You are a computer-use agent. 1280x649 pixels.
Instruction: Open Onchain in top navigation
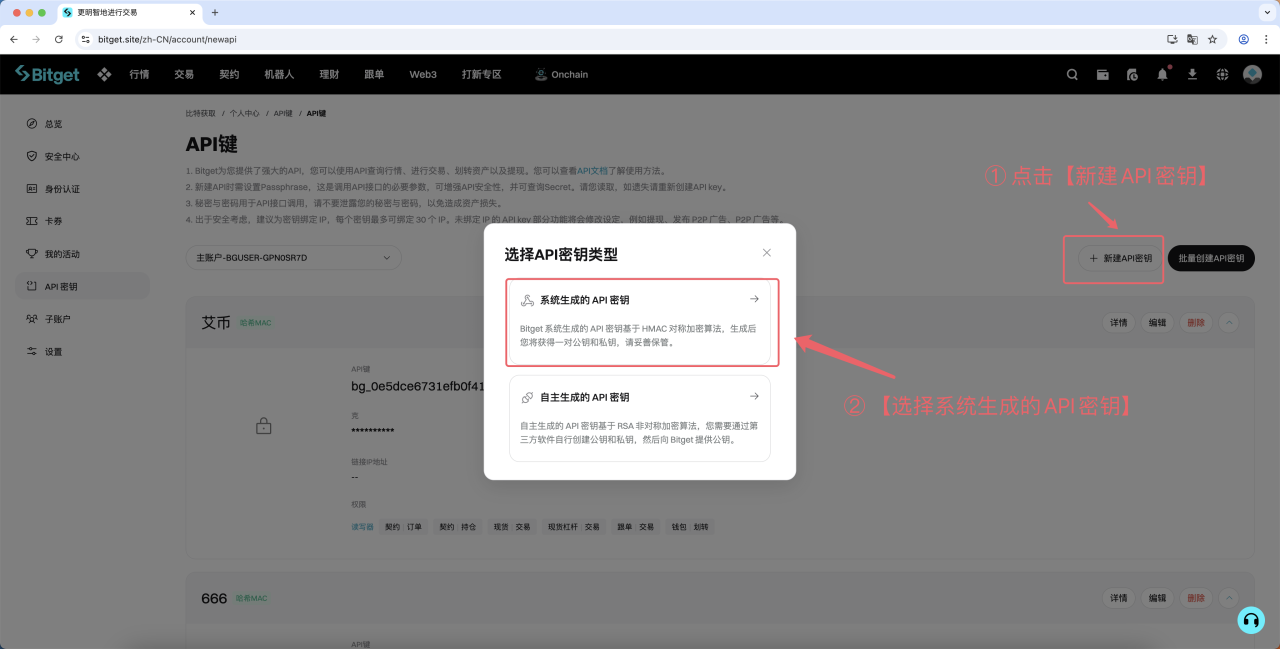561,74
